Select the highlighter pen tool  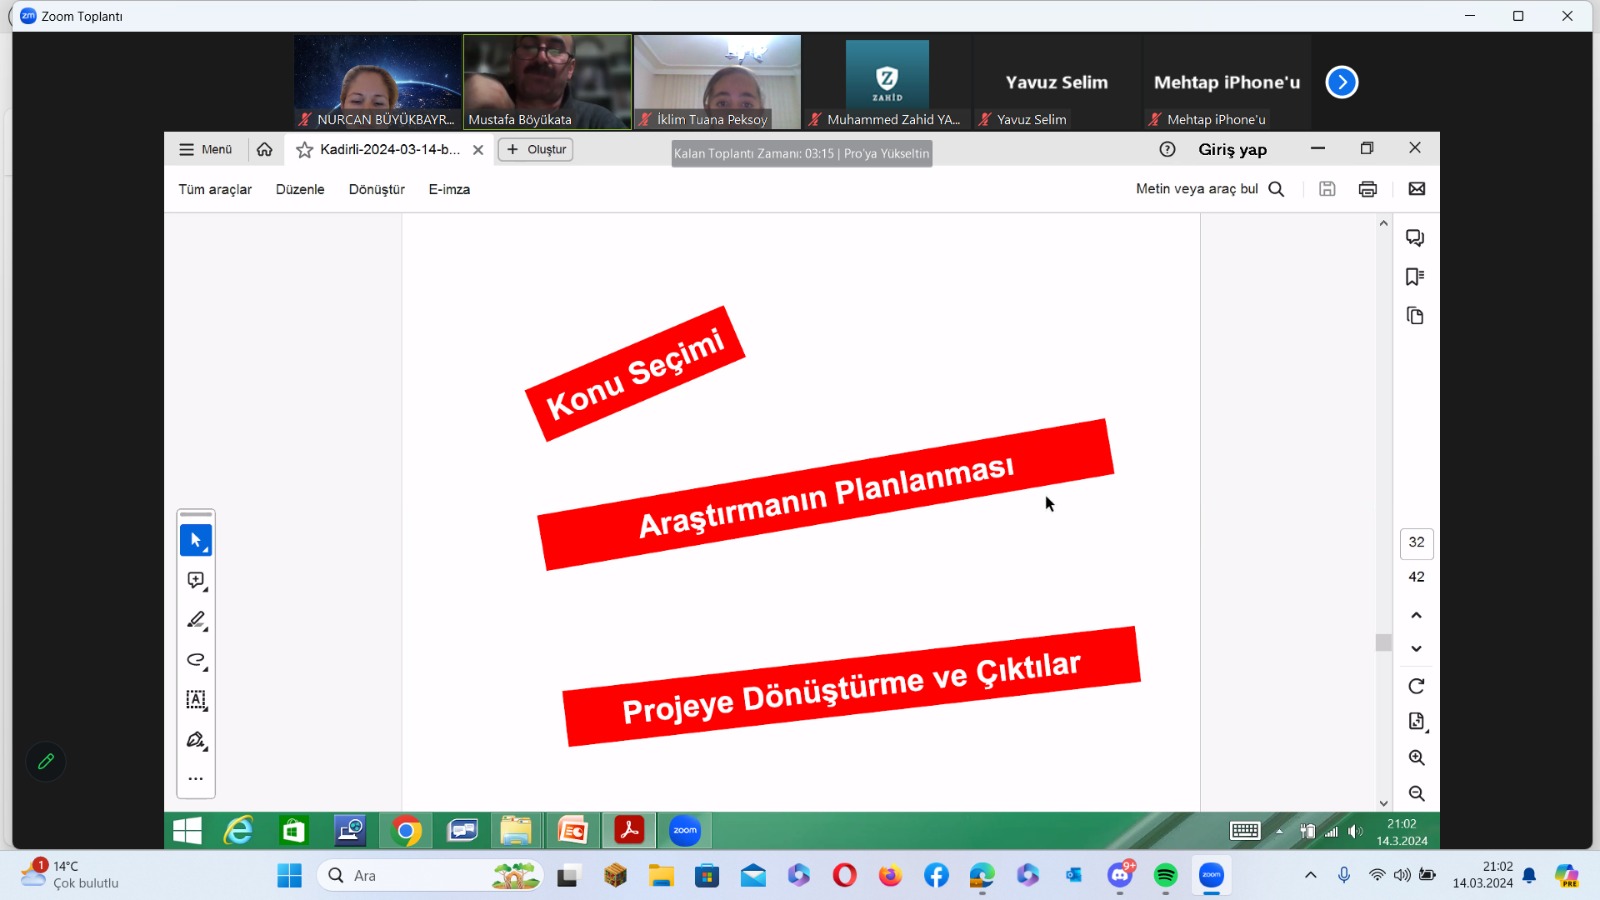click(196, 621)
